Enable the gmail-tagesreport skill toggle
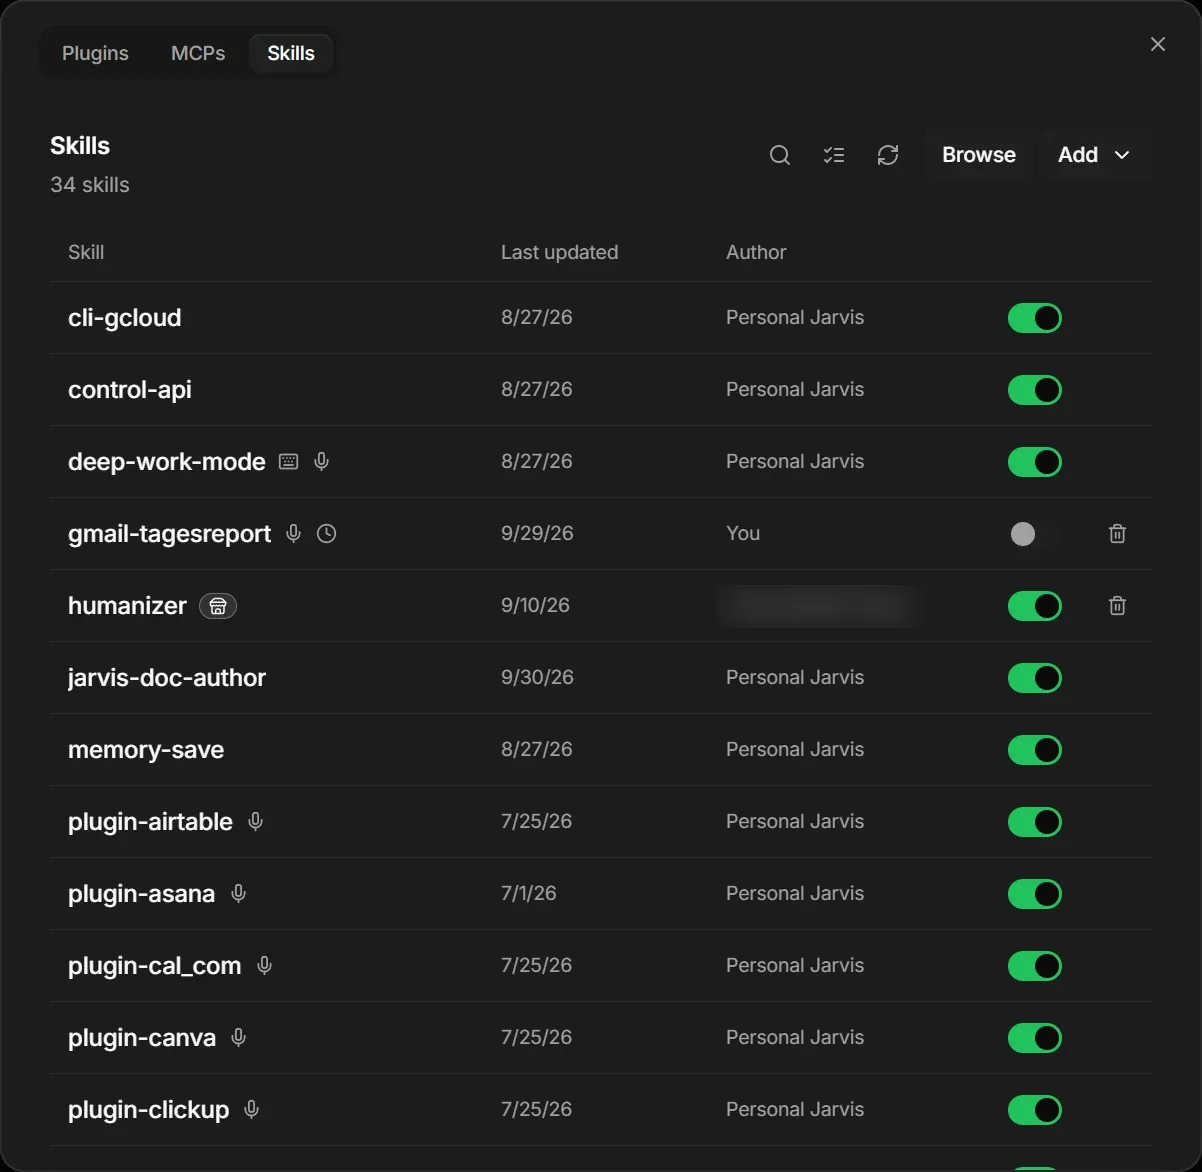This screenshot has height=1172, width=1202. pyautogui.click(x=1035, y=534)
